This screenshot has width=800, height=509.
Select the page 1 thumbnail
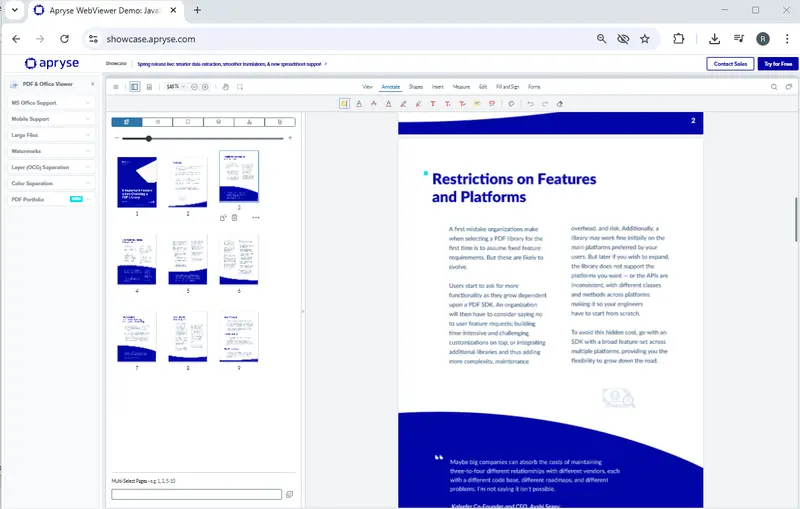click(137, 182)
